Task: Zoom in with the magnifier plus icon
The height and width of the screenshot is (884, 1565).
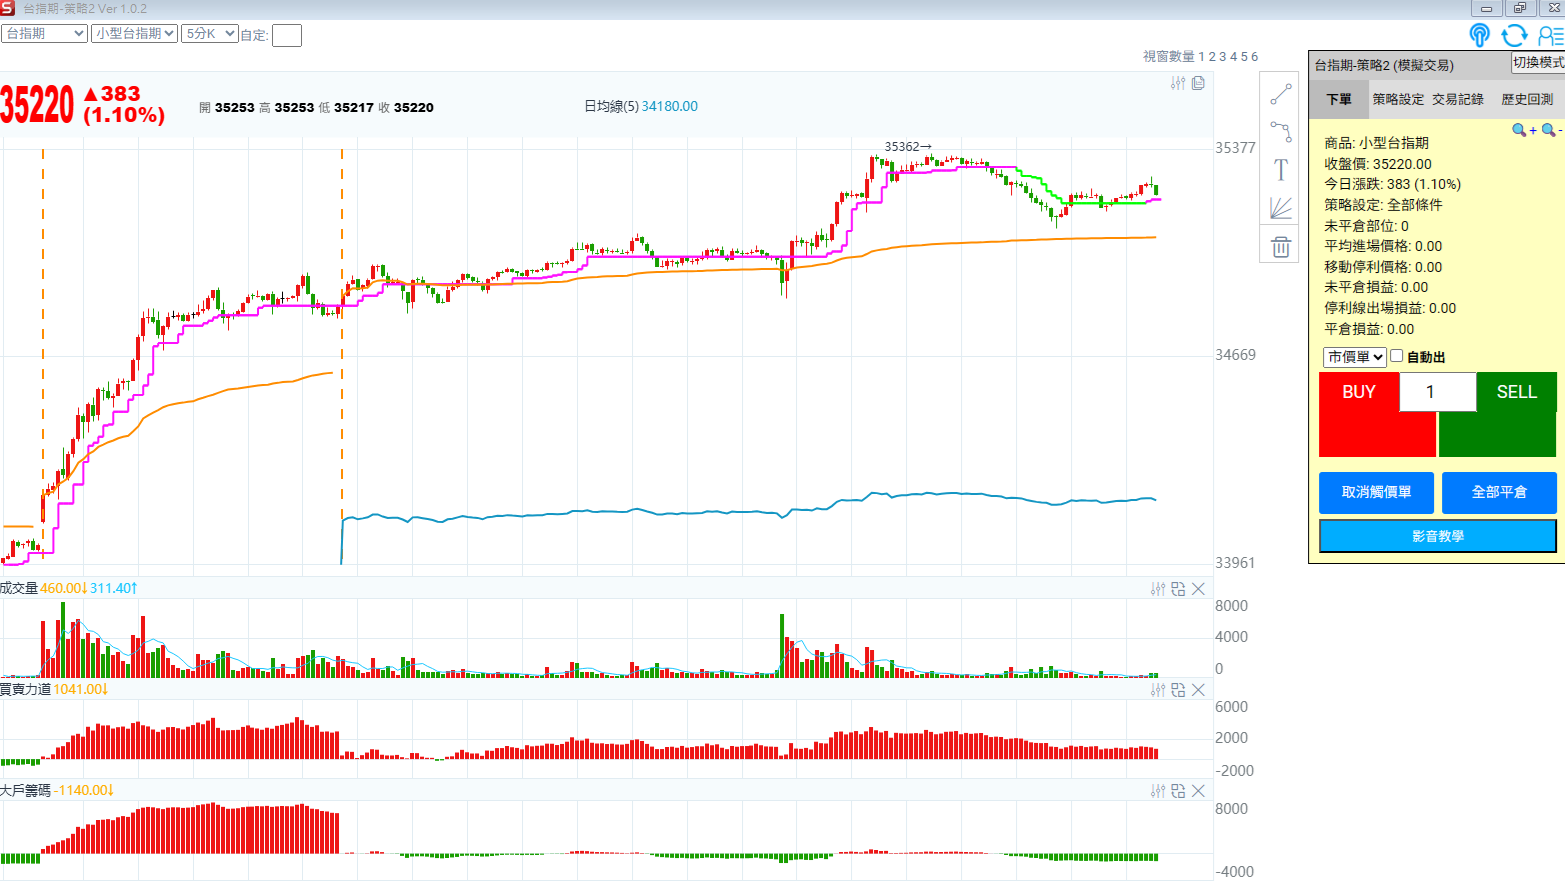Action: 1523,130
